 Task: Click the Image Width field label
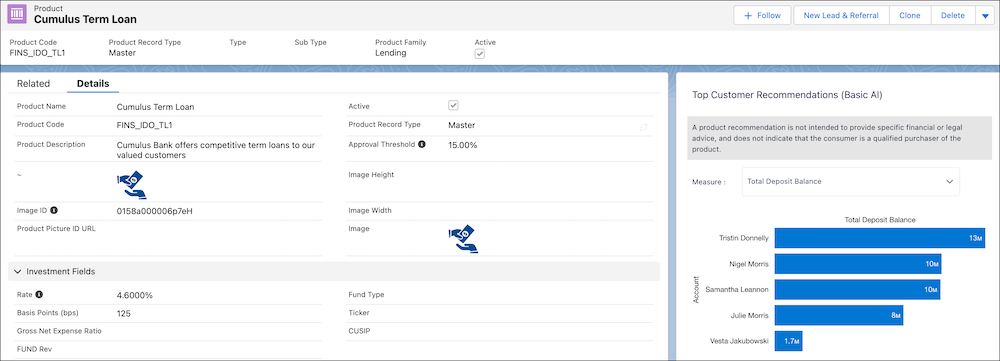[x=370, y=210]
